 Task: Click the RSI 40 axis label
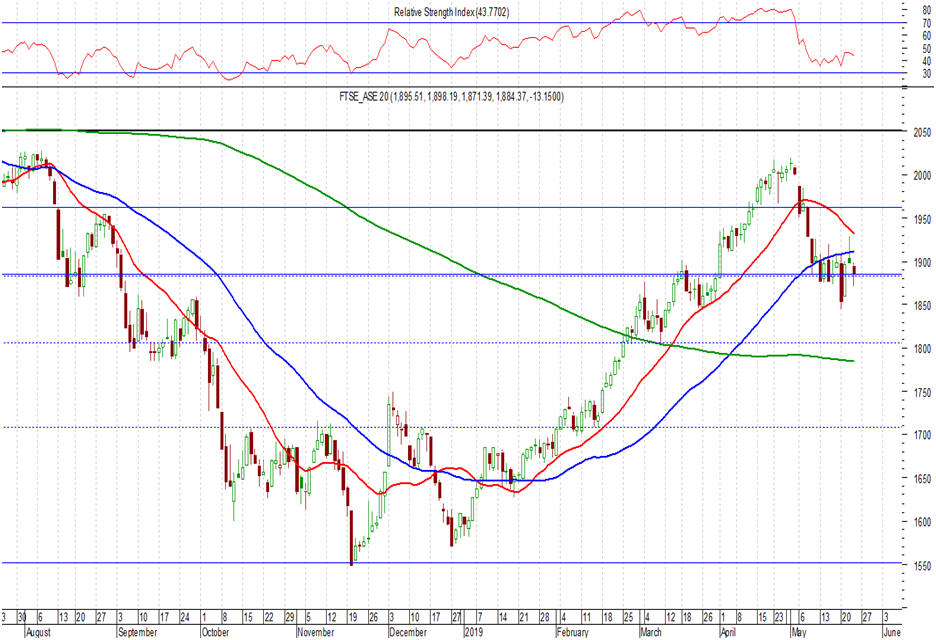(927, 61)
